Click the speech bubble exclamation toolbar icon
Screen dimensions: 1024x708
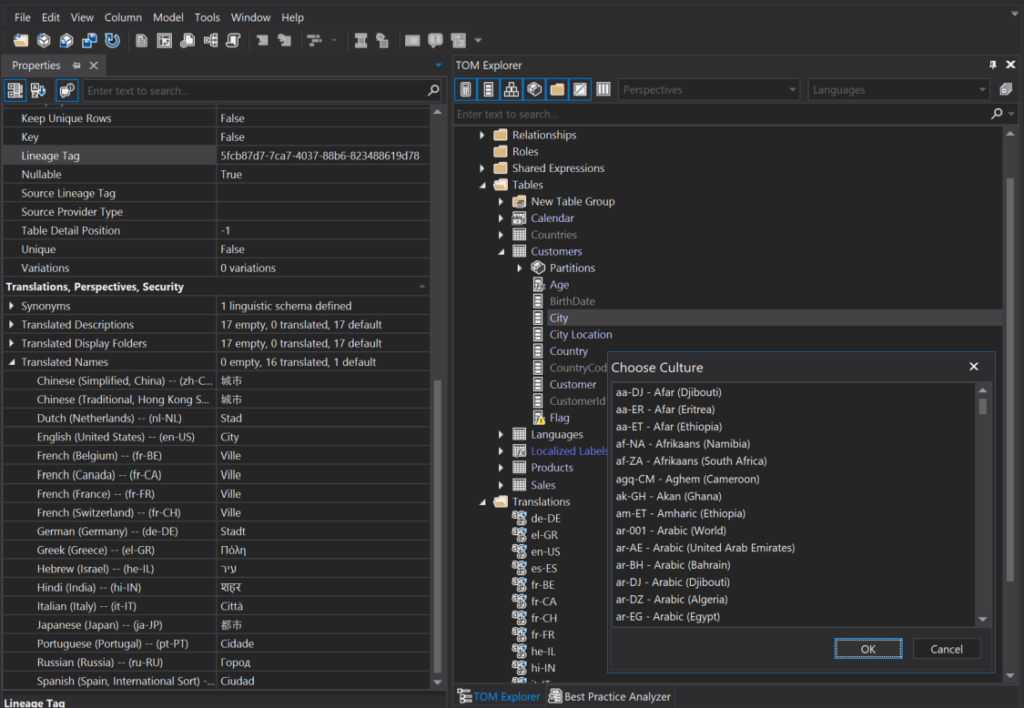tap(435, 40)
